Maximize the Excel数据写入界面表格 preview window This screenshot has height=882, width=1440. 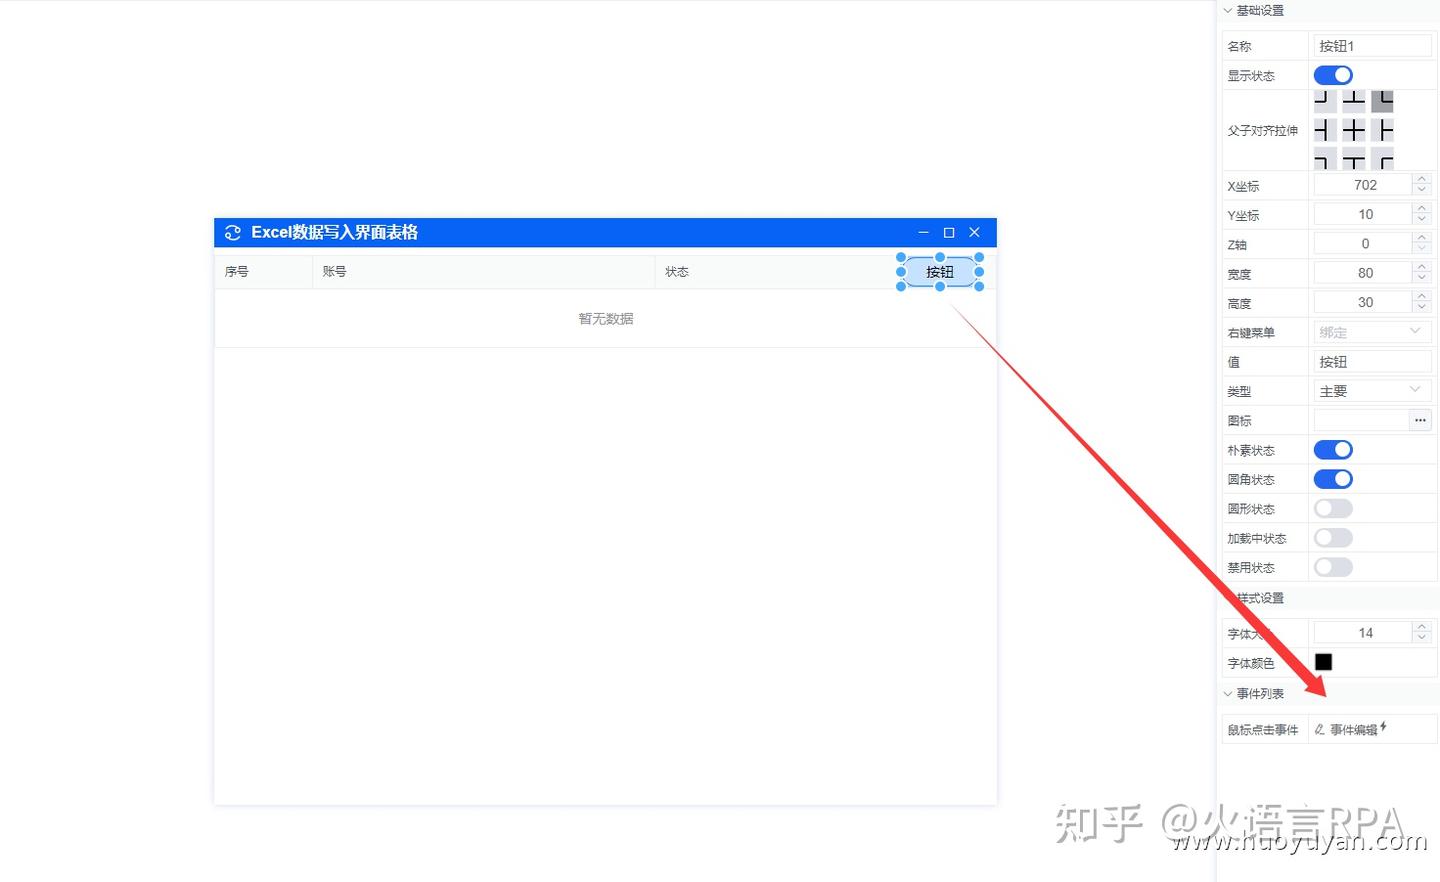[x=949, y=232]
